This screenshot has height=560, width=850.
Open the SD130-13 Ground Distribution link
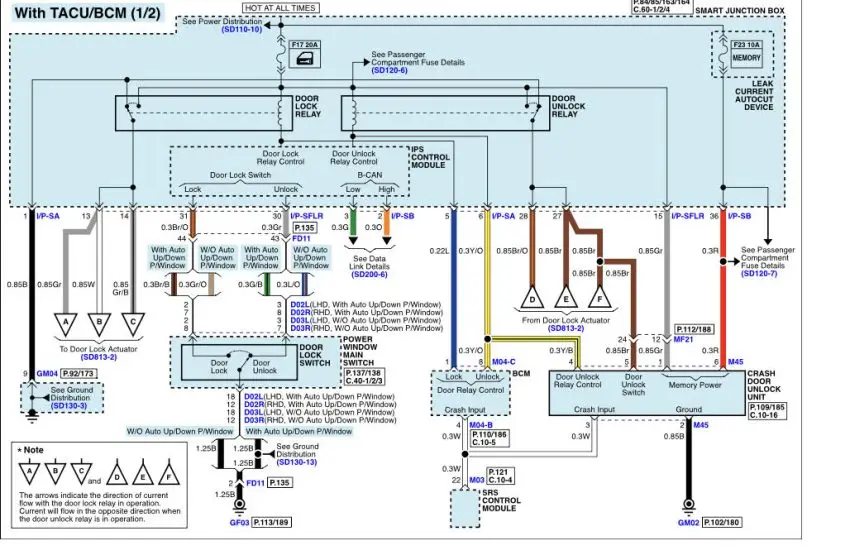click(x=297, y=461)
